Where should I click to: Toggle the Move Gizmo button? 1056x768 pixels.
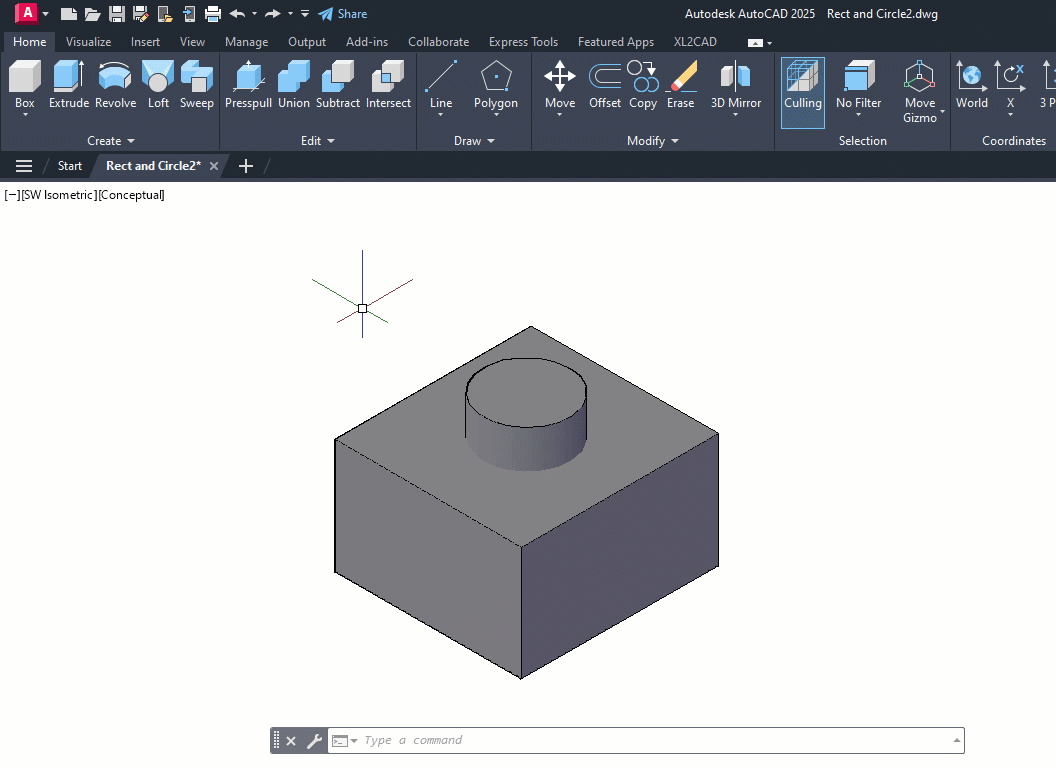click(x=919, y=92)
